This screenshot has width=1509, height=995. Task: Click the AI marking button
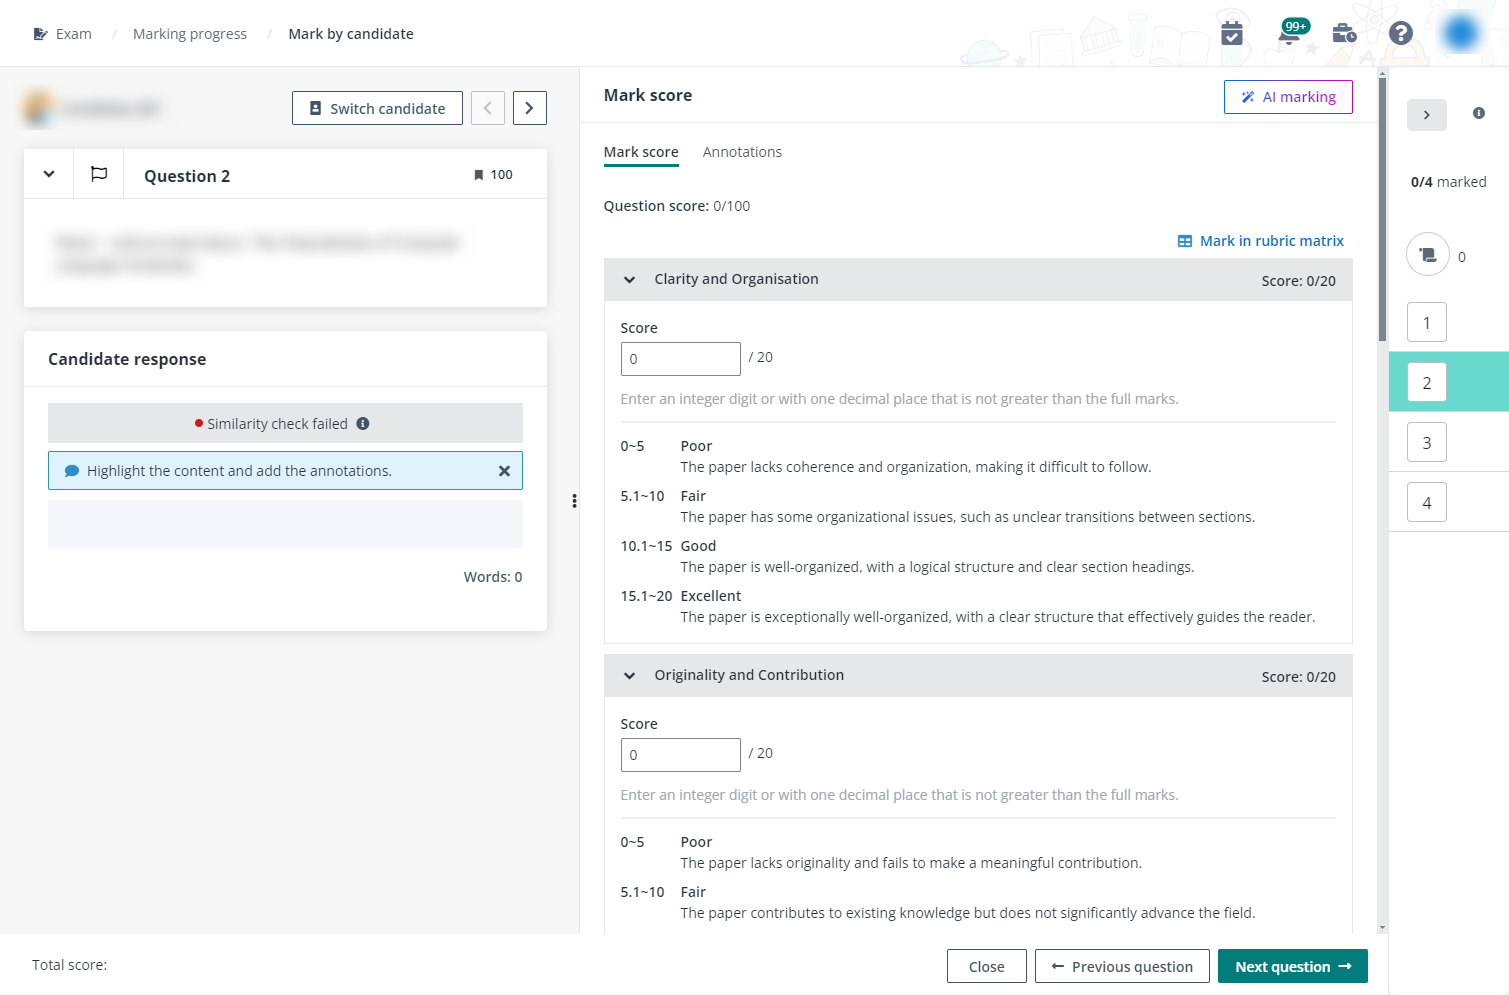tap(1288, 97)
